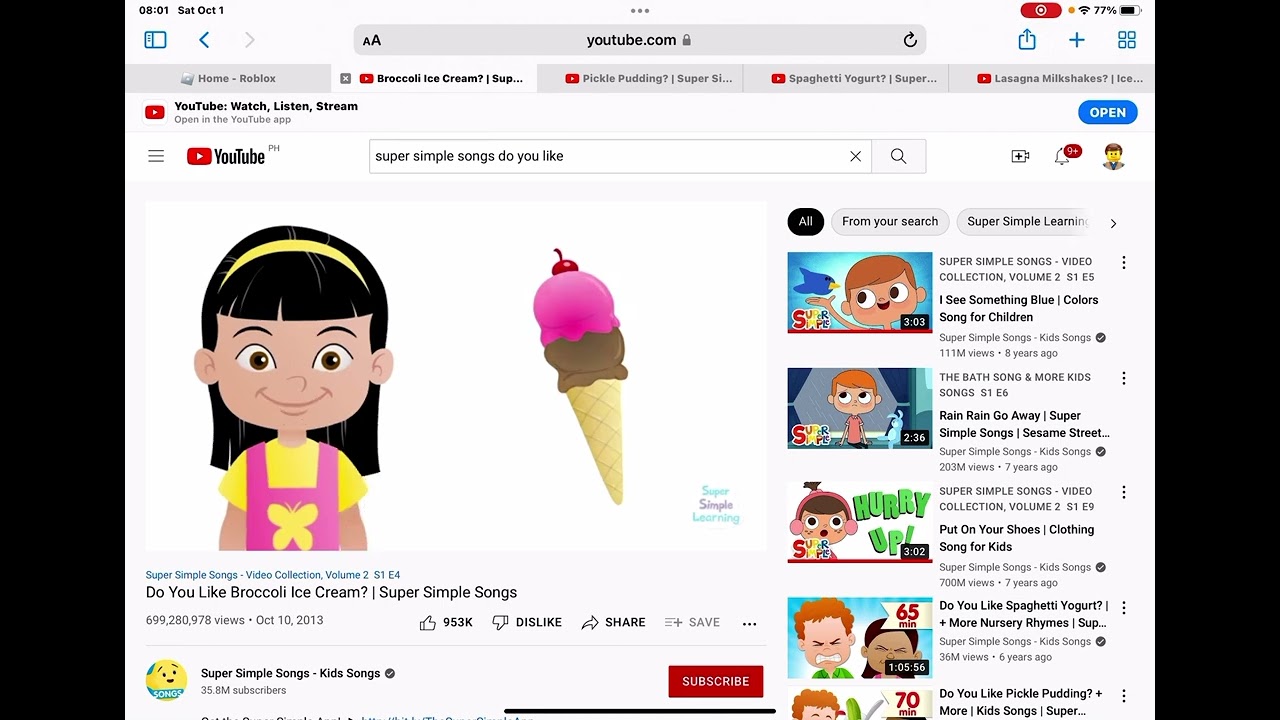
Task: Go back to previous page
Action: coord(204,40)
